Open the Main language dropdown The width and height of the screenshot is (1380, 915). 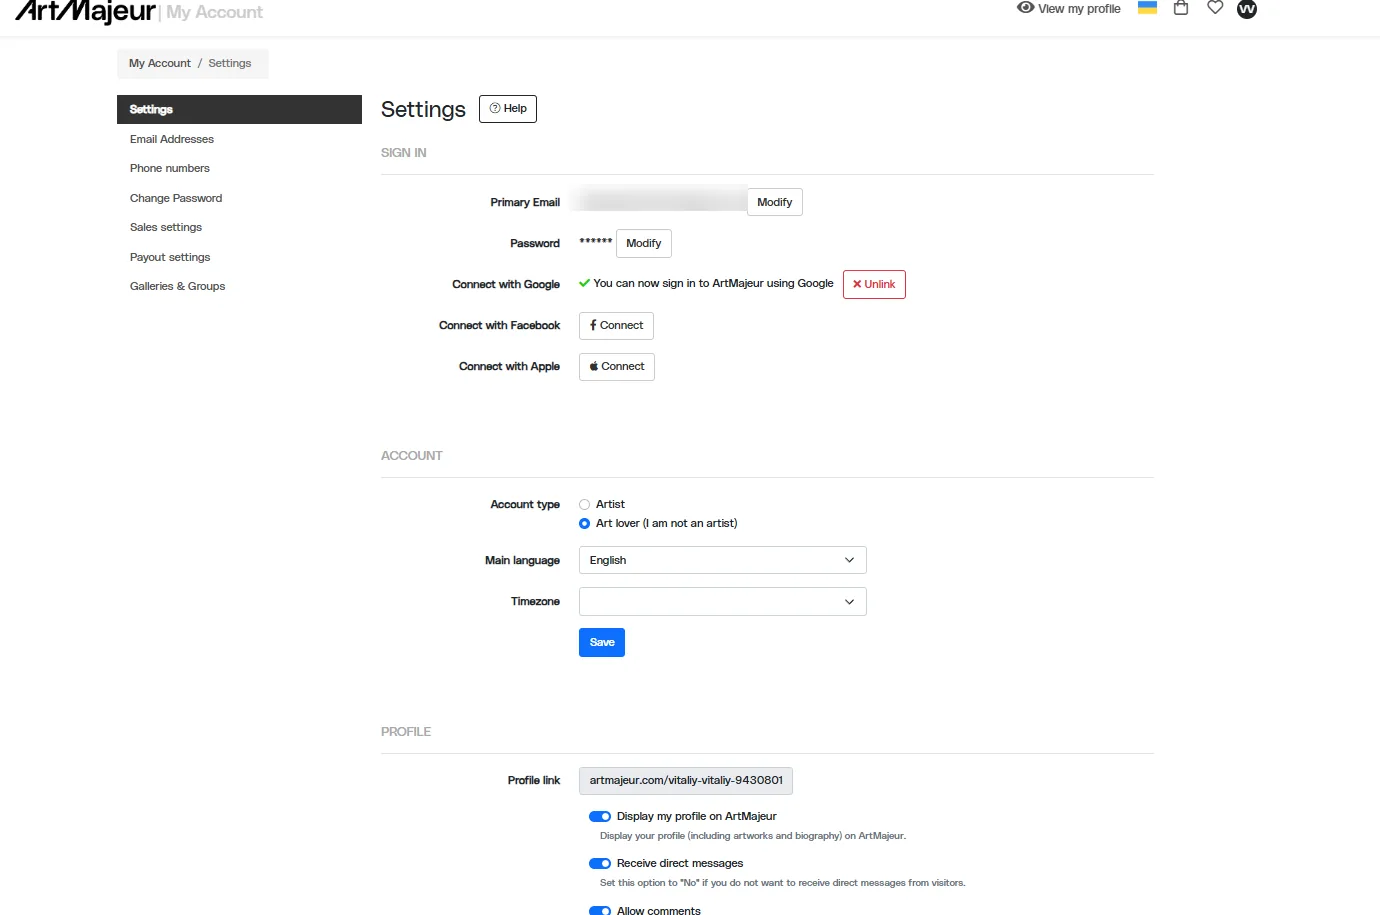pyautogui.click(x=723, y=560)
